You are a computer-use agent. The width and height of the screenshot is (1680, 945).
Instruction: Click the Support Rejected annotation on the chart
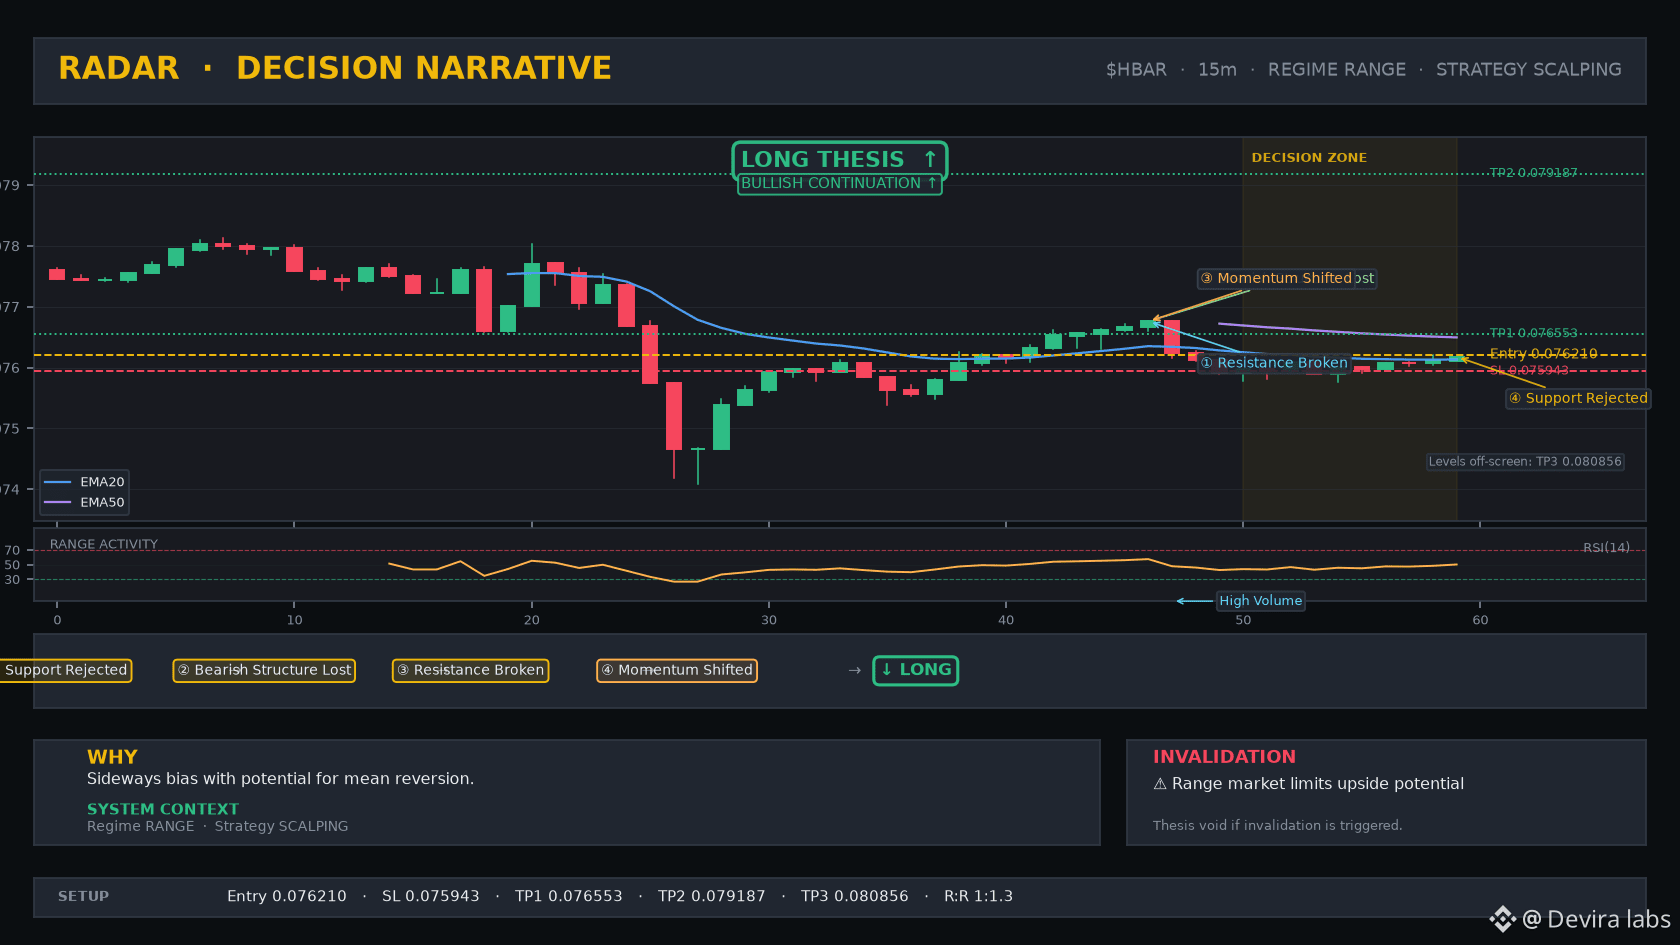pos(1579,398)
